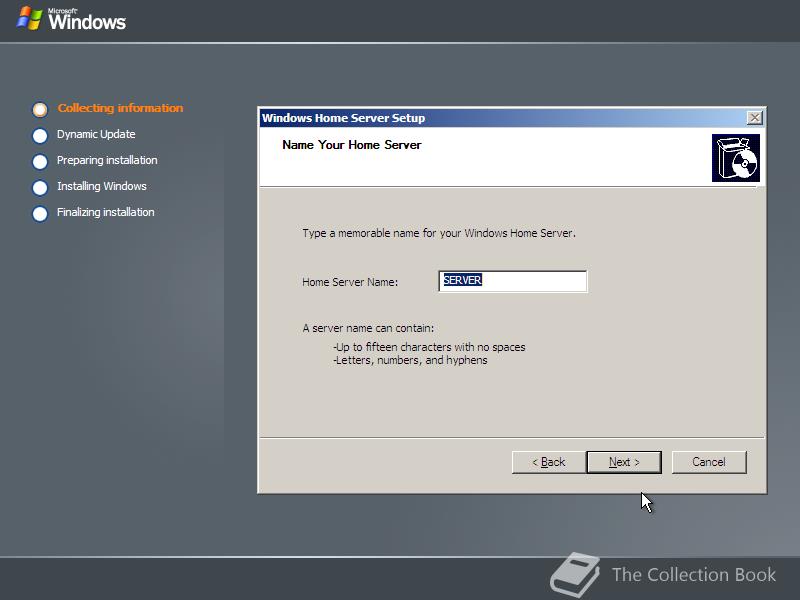The height and width of the screenshot is (600, 800).
Task: Select the Dynamic Update step bullet
Action: point(40,136)
